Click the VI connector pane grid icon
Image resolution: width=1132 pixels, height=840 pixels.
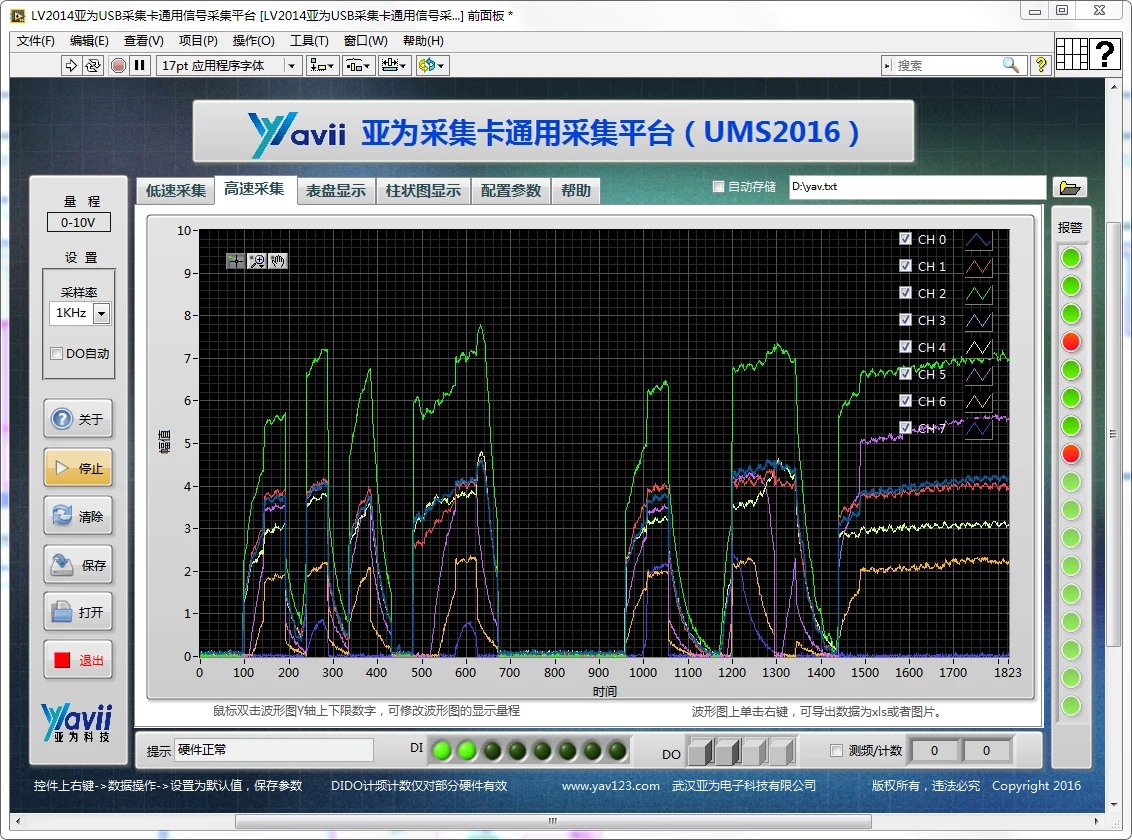tap(1071, 53)
